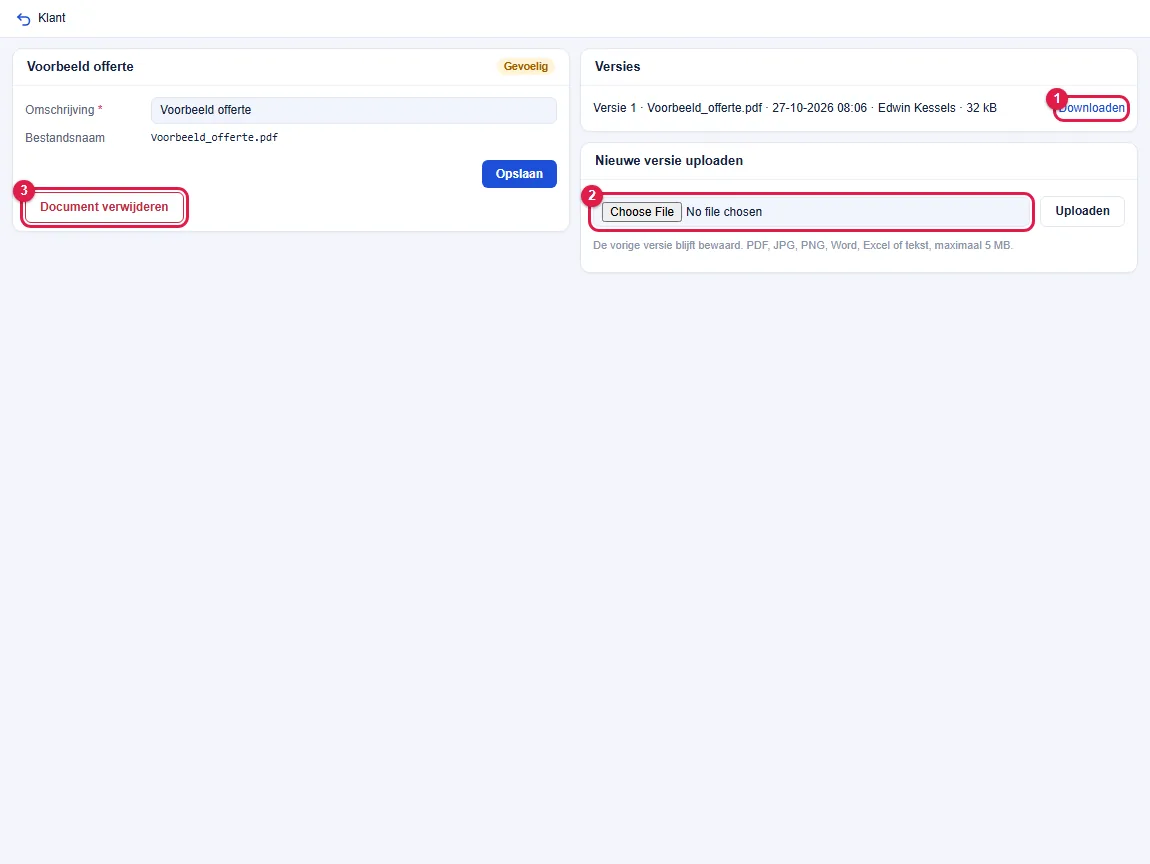Select the Gevoelig badge
Screen dimensions: 1150x864
tap(526, 67)
